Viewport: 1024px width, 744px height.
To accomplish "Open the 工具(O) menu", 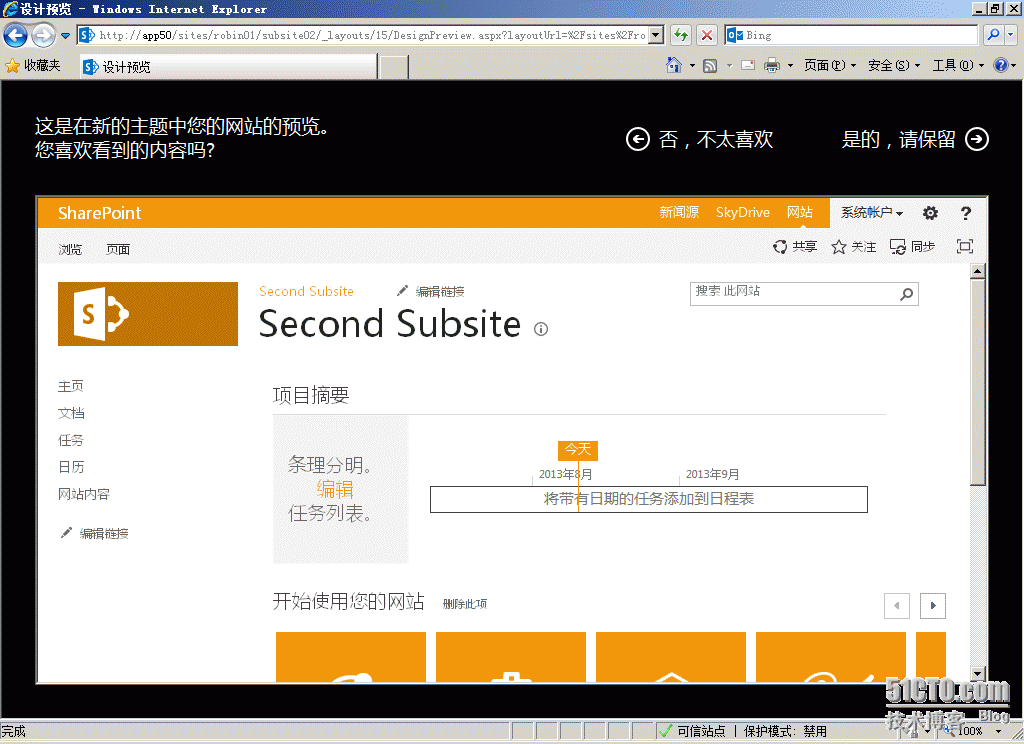I will point(957,65).
